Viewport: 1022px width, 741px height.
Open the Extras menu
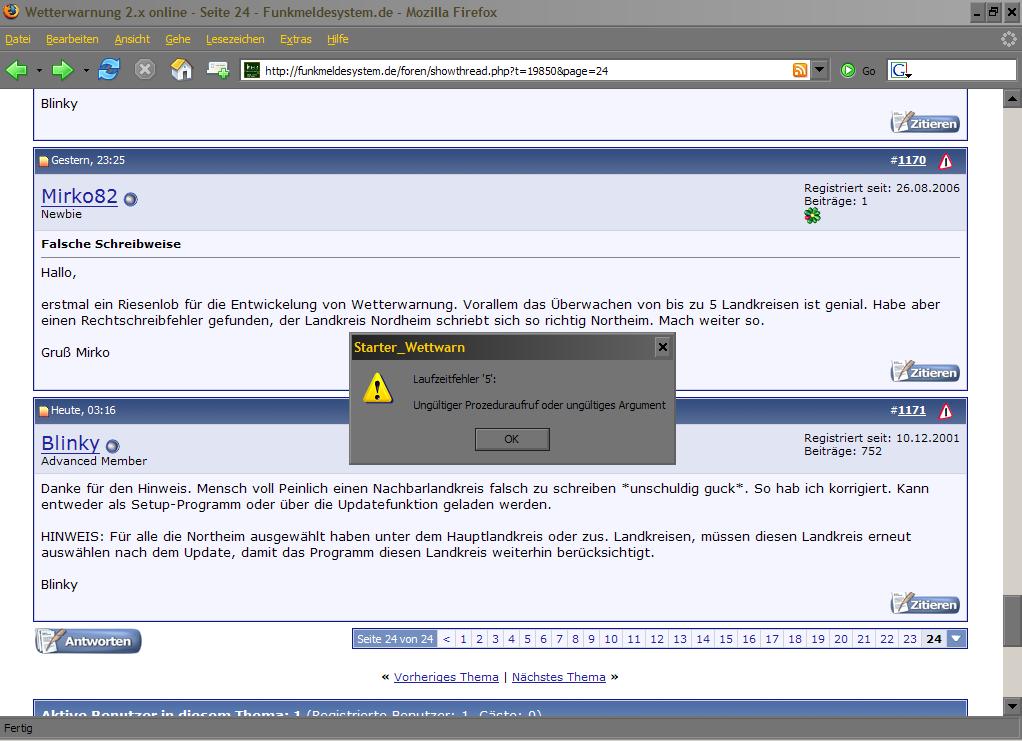(x=295, y=39)
